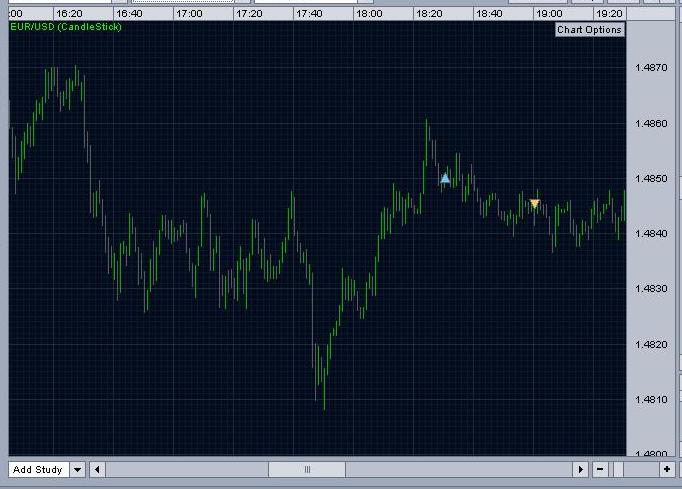
Task: Click the 1.4870 price axis label
Action: (x=651, y=68)
